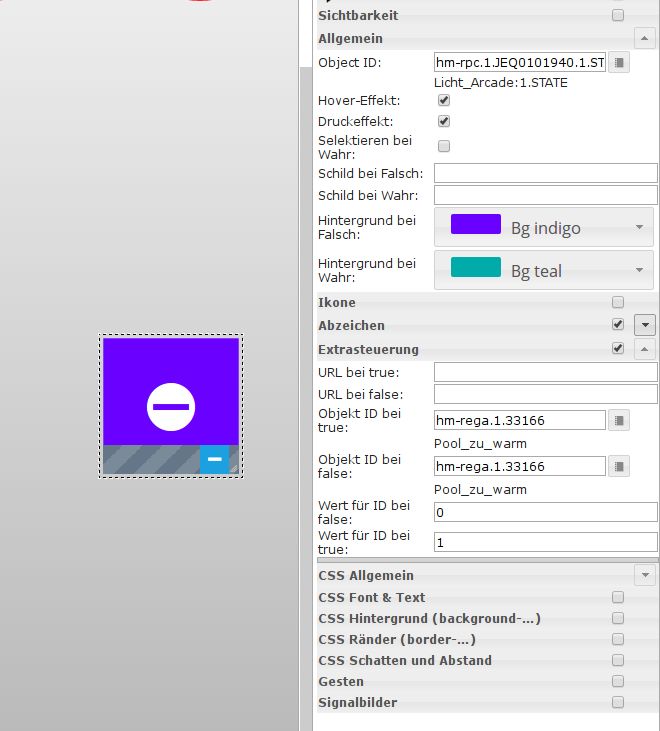
Task: Expand the Abzeichen section arrow
Action: pyautogui.click(x=645, y=325)
